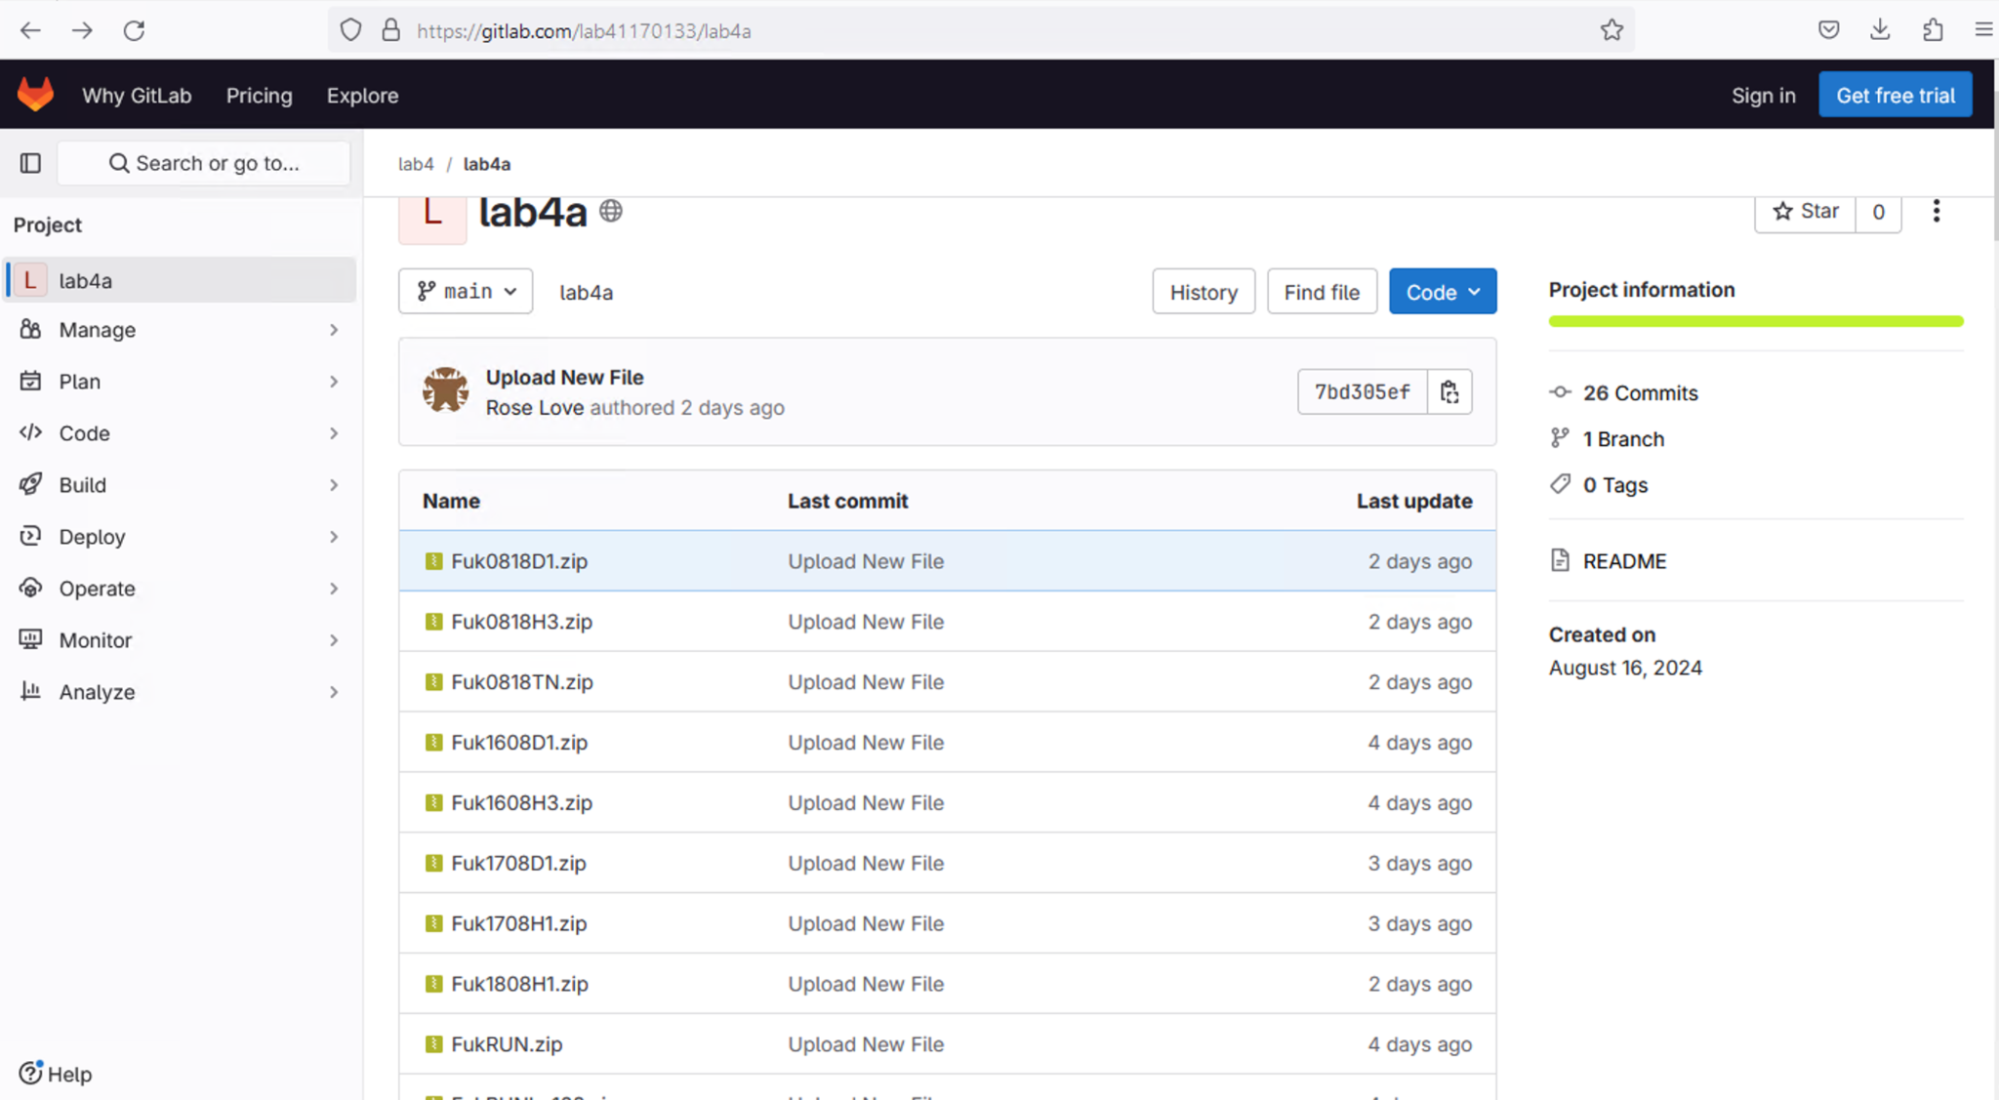
Task: Open the README link
Action: 1624,561
